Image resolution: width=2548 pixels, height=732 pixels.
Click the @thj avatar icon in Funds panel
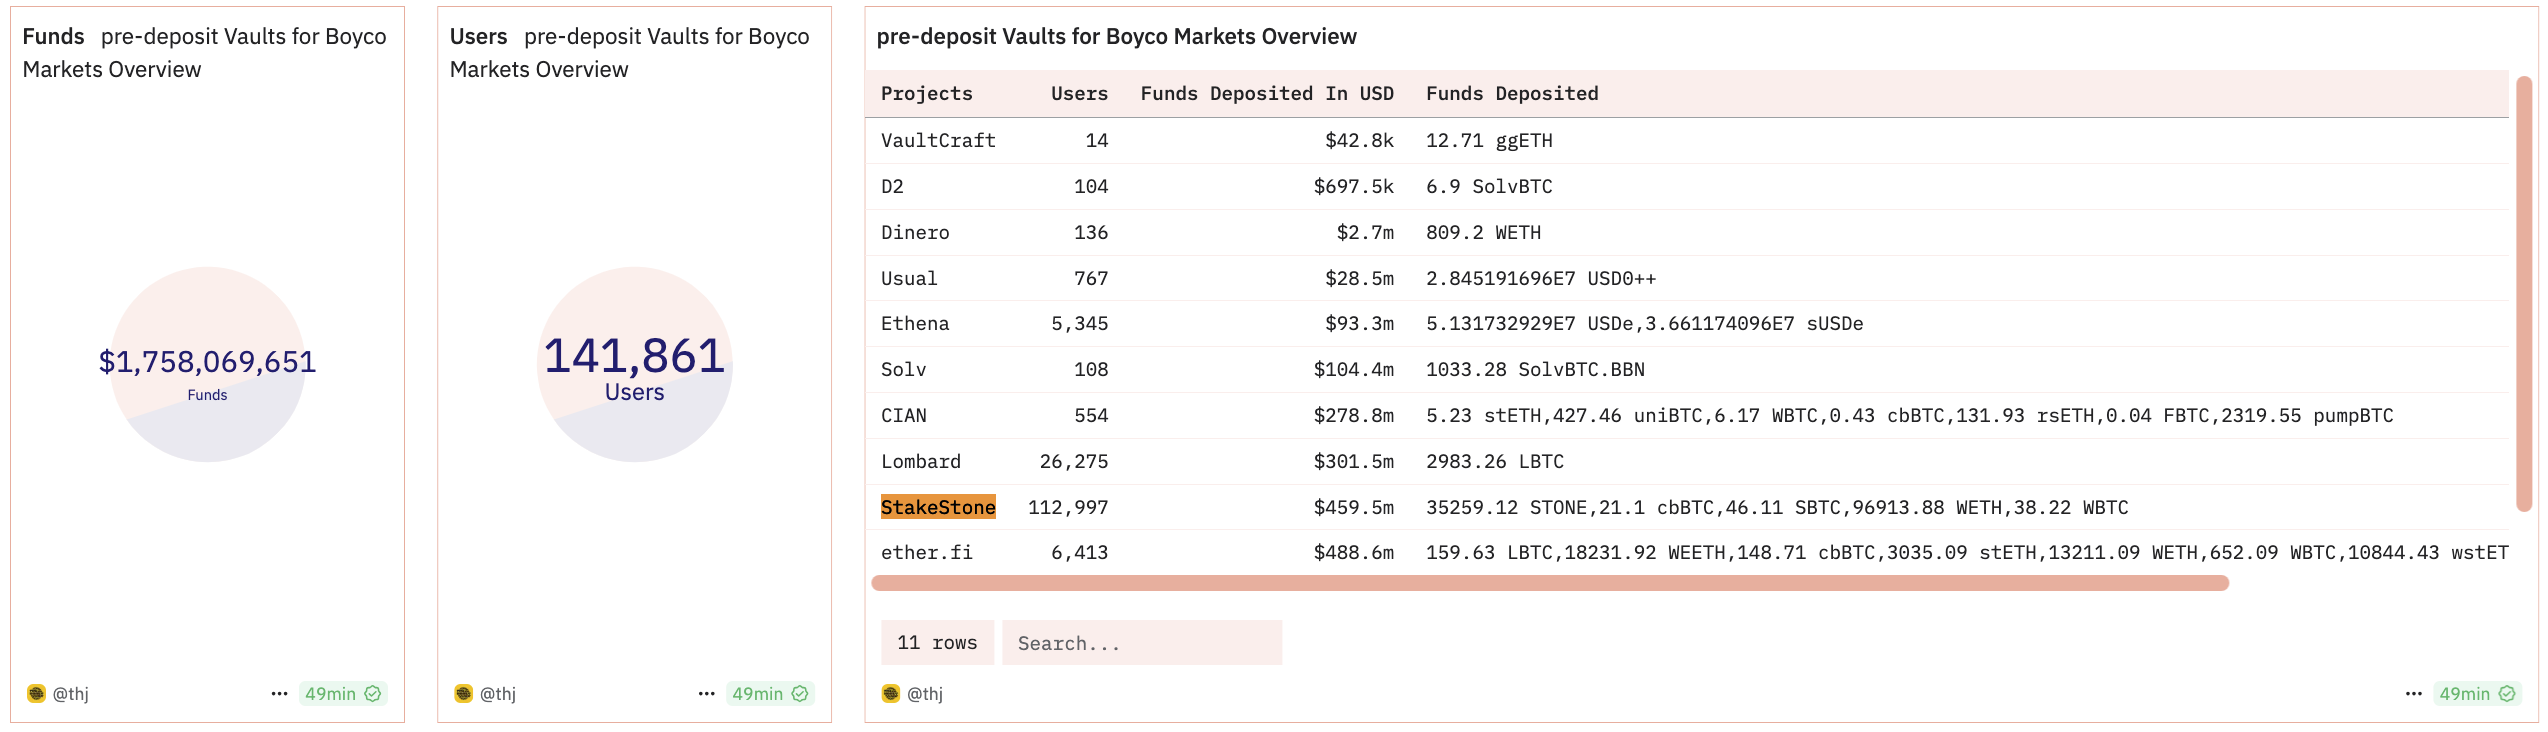pos(37,693)
